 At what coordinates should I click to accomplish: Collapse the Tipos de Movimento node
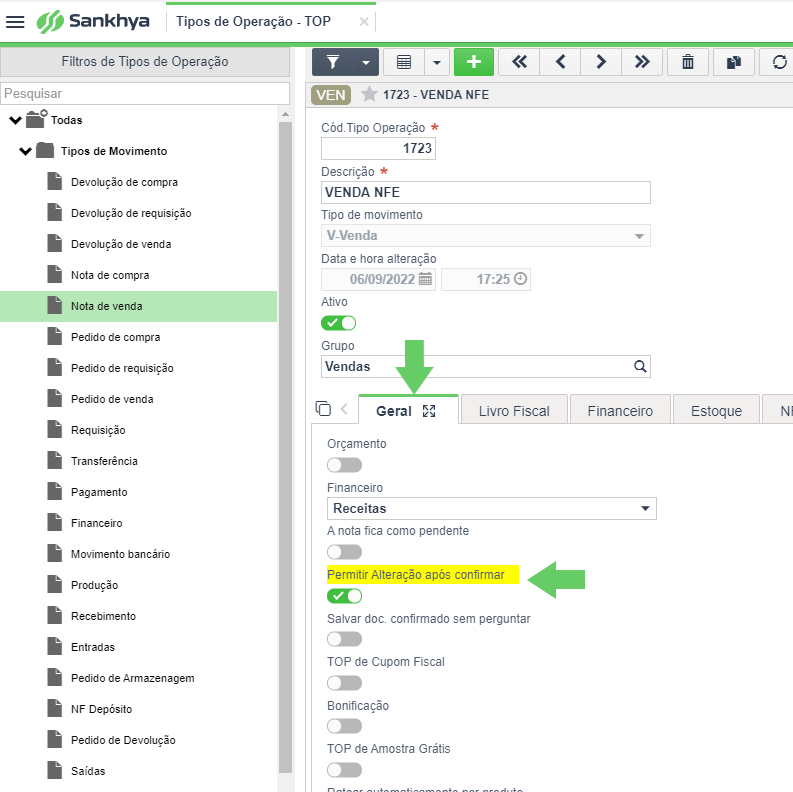click(25, 151)
